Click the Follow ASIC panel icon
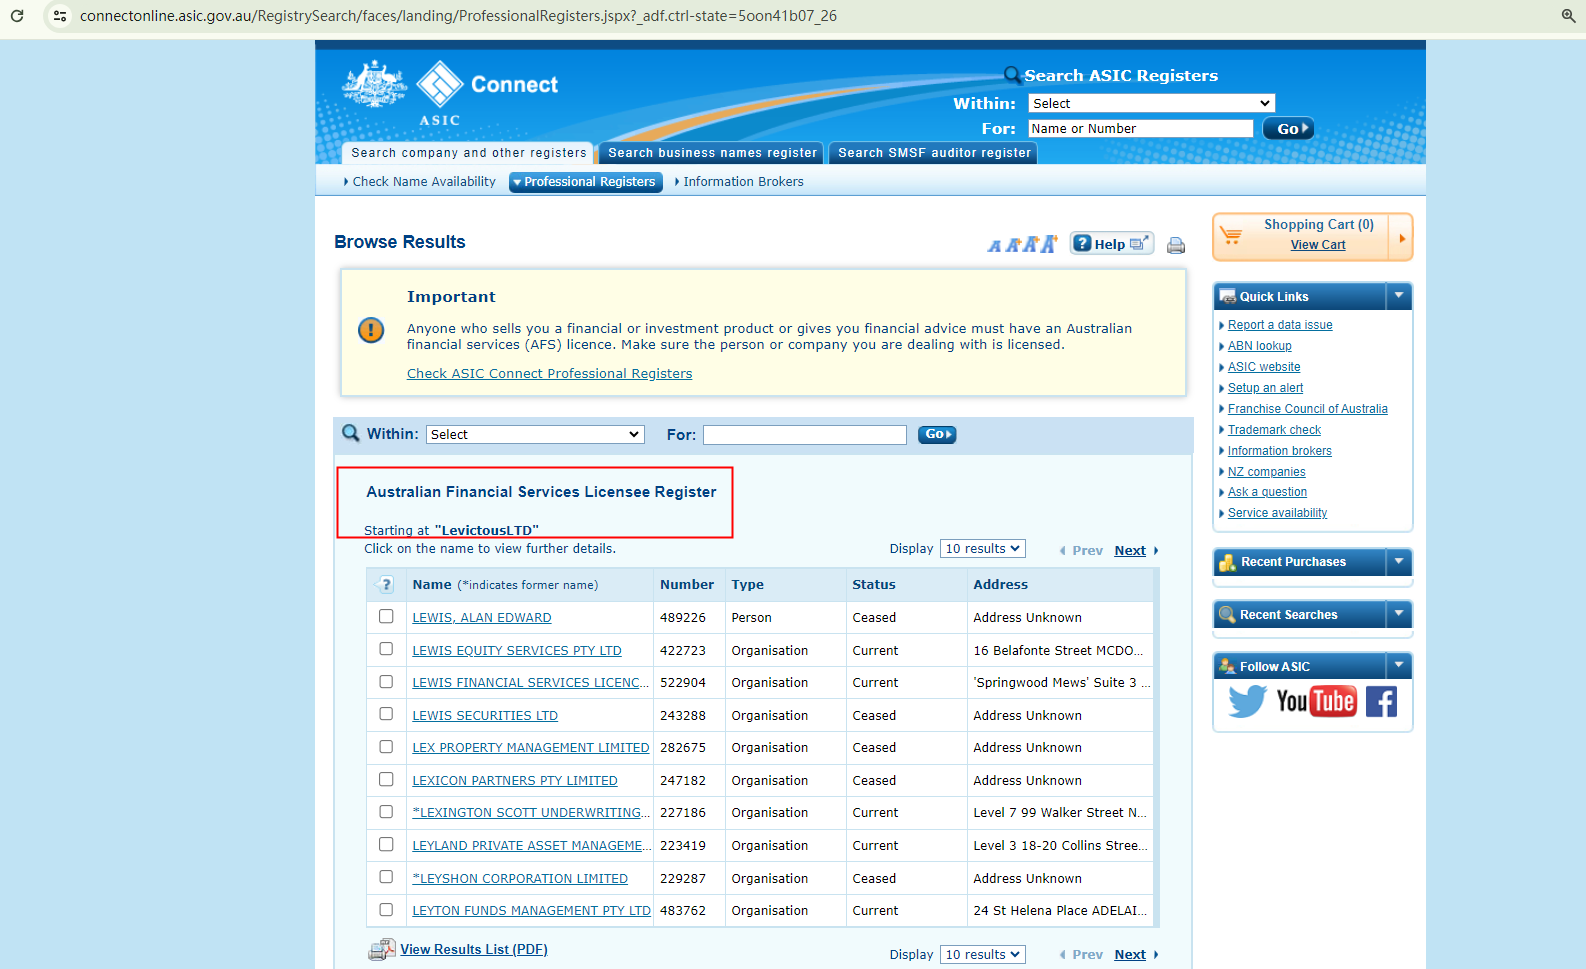This screenshot has width=1586, height=969. [x=1227, y=666]
